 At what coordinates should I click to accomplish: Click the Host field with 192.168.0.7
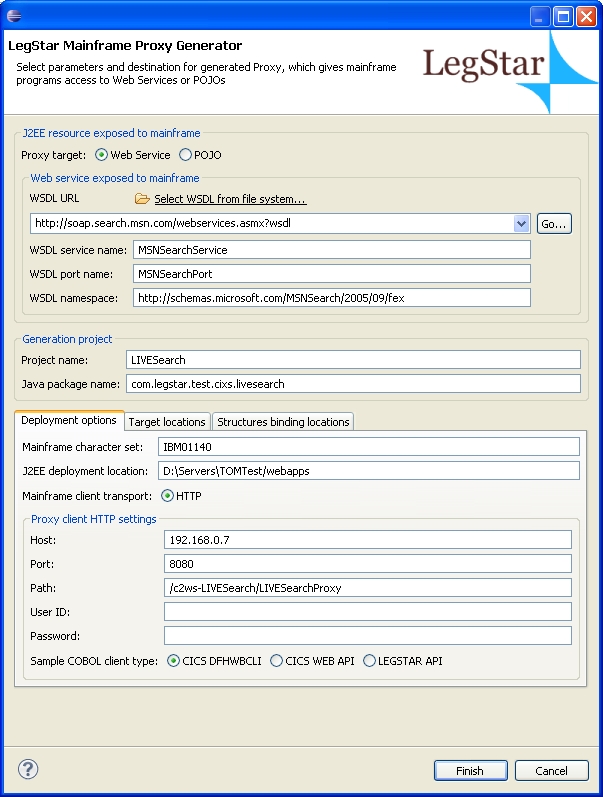pos(368,540)
